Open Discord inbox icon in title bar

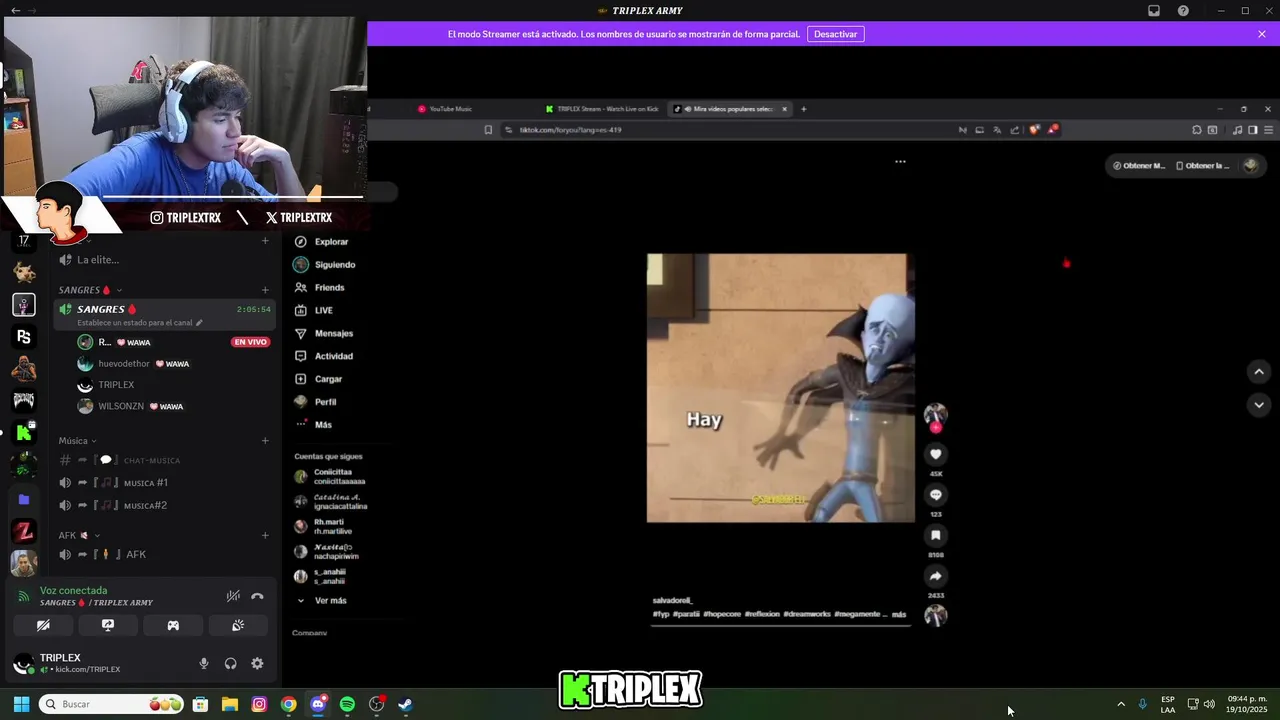point(1154,11)
